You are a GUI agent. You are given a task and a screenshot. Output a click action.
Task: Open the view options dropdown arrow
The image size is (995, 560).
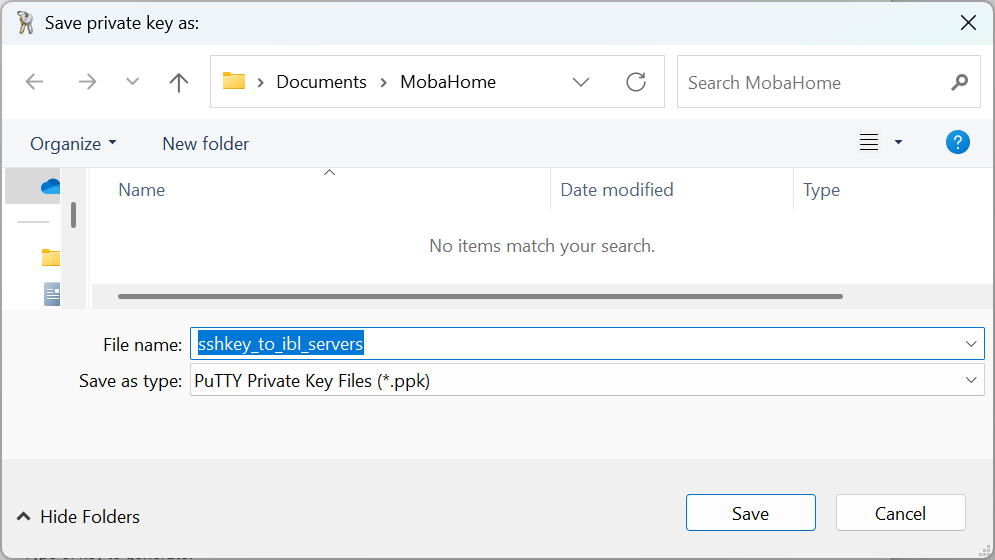(898, 142)
